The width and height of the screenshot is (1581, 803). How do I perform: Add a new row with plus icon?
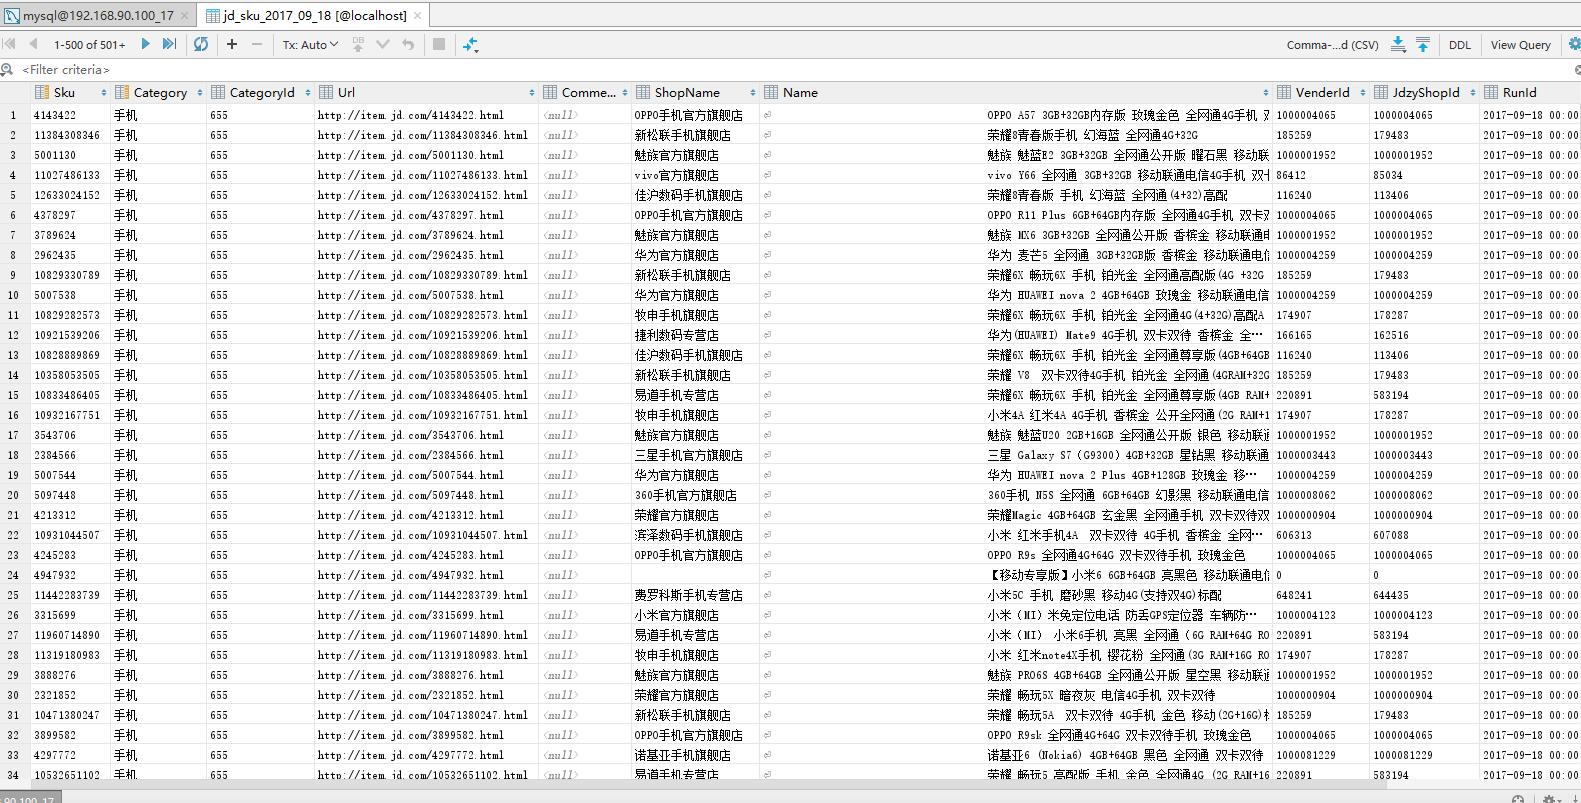click(x=232, y=44)
